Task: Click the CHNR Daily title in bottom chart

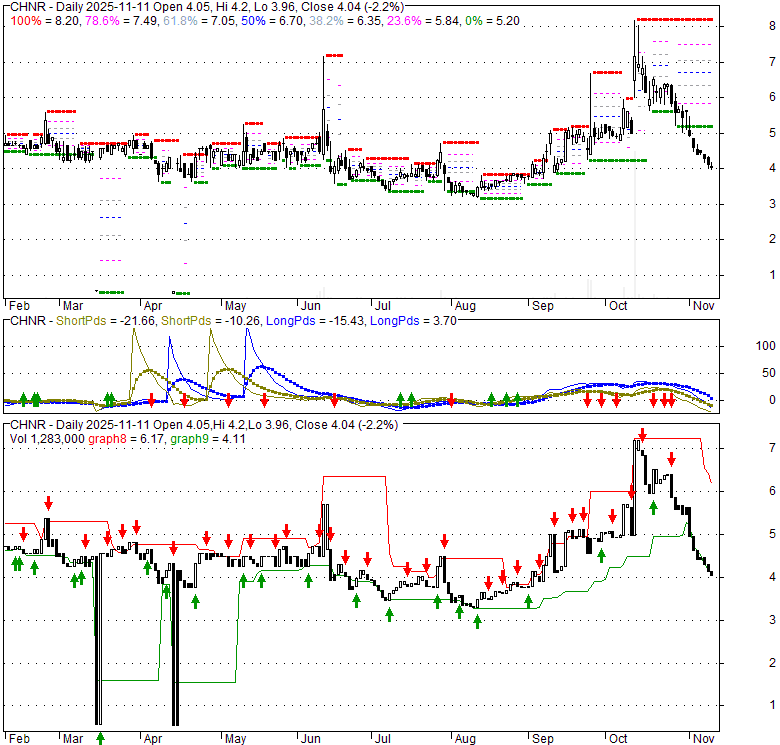Action: click(204, 425)
